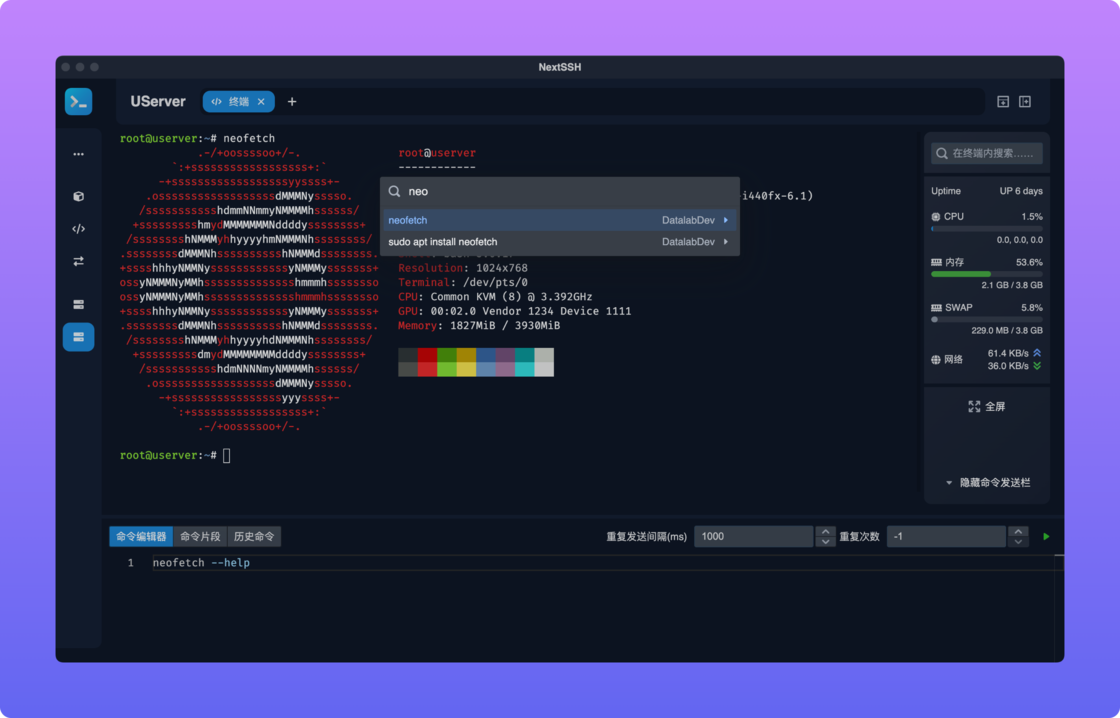Click the split layout icon top right
The width and height of the screenshot is (1120, 718).
1025,101
